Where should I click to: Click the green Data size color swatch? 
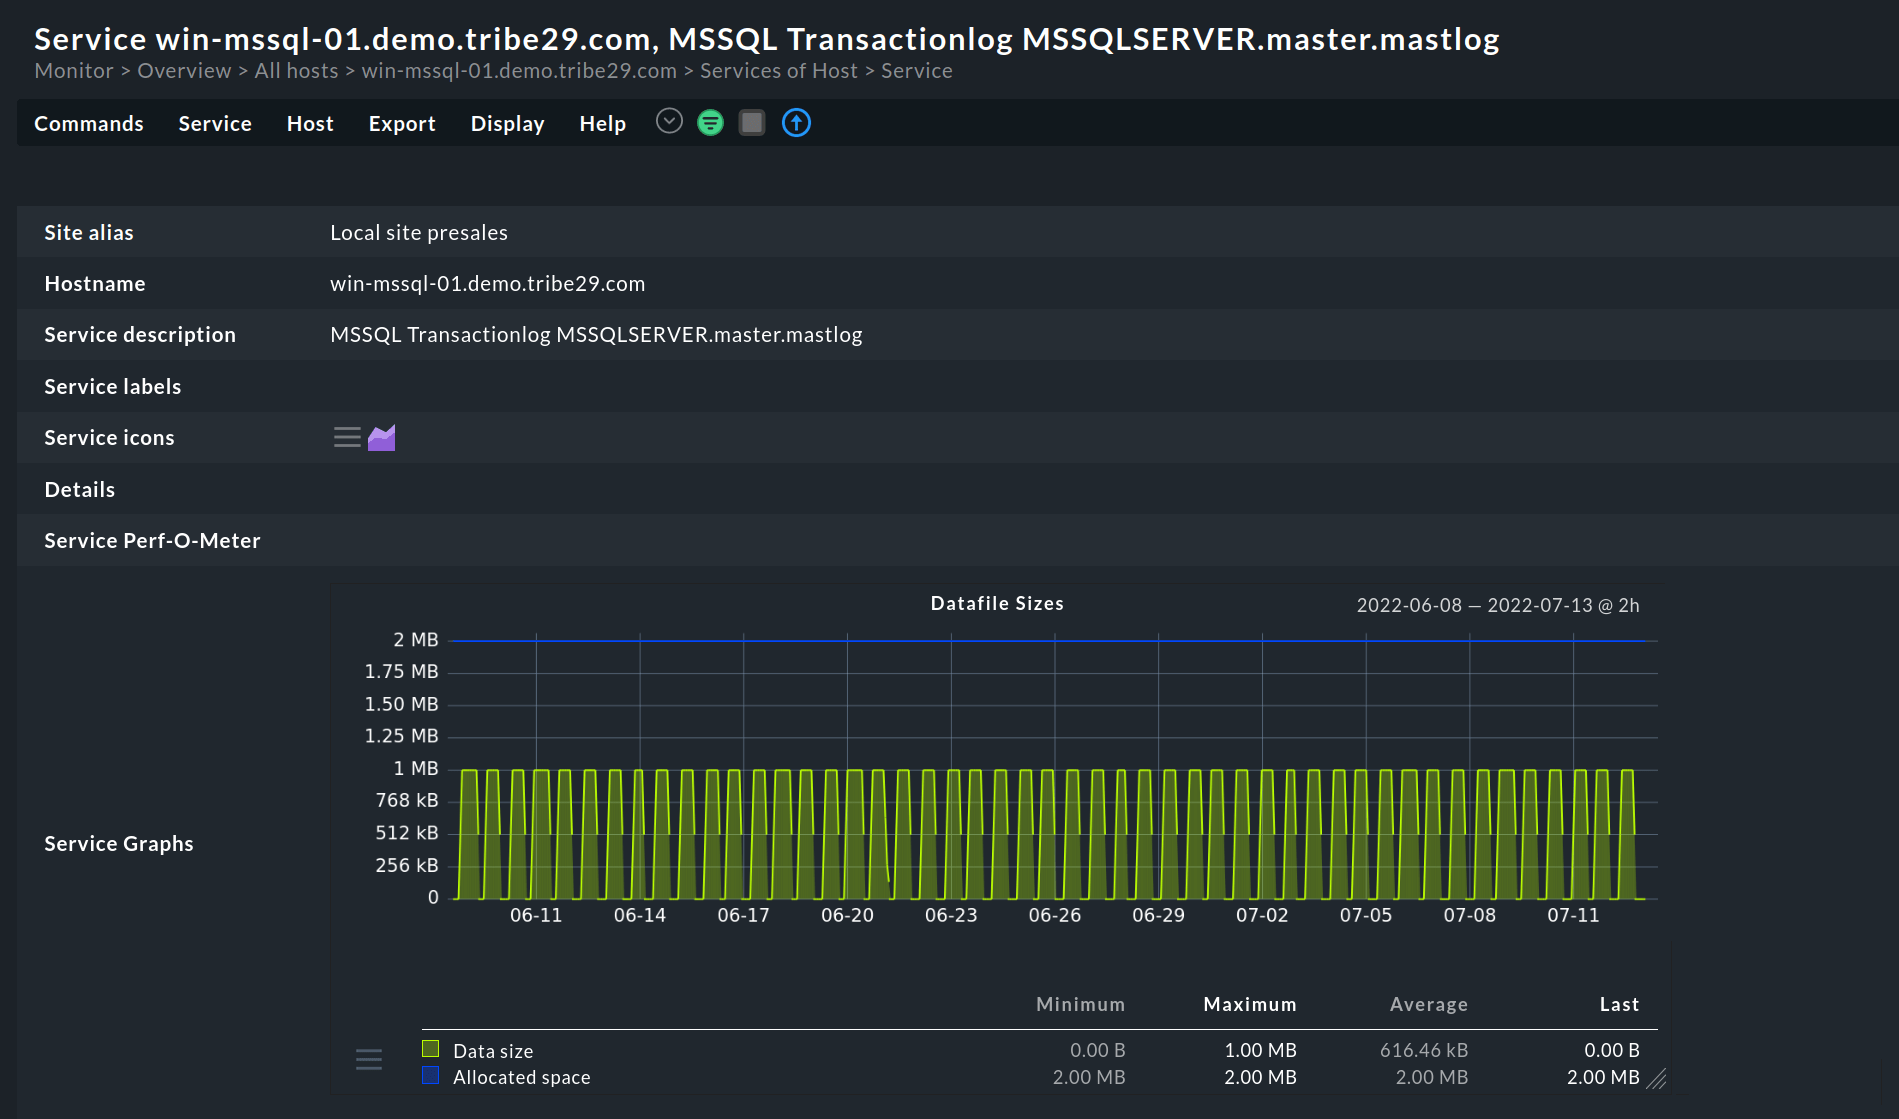pyautogui.click(x=431, y=1049)
